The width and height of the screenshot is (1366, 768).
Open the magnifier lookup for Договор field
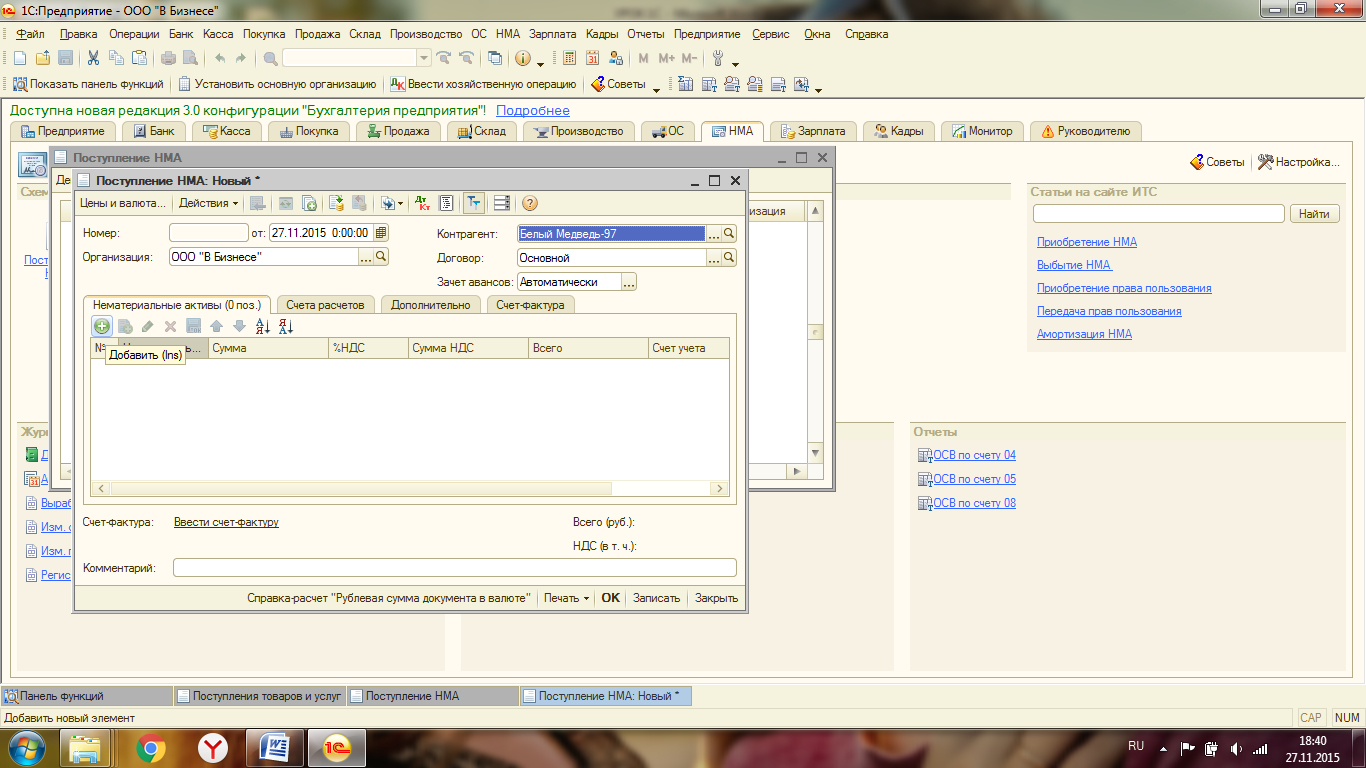click(729, 257)
